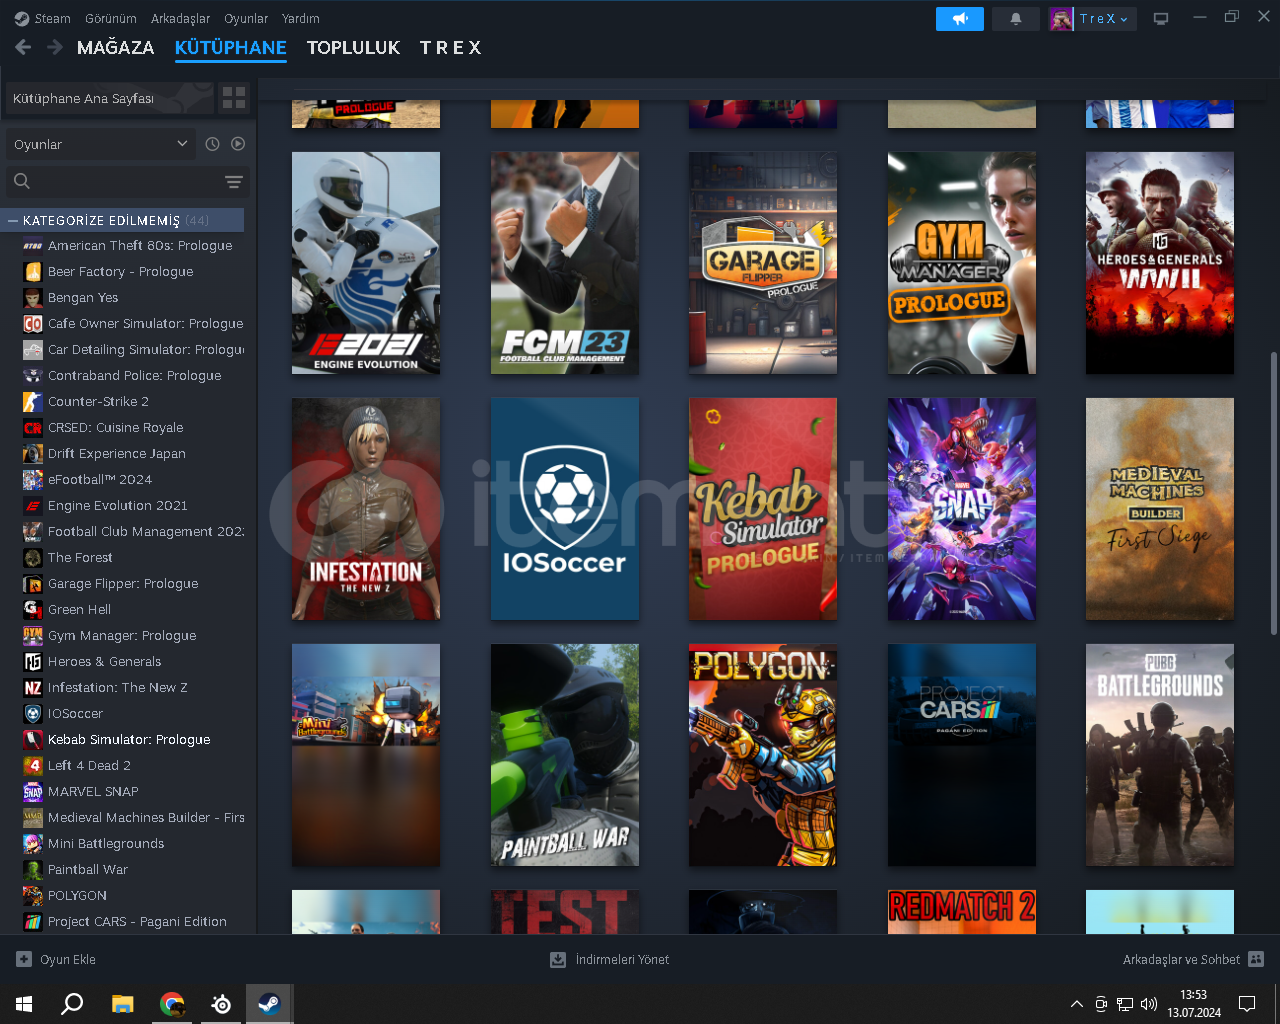Switch to the MAĞAZA tab
1280x1024 pixels.
[115, 47]
